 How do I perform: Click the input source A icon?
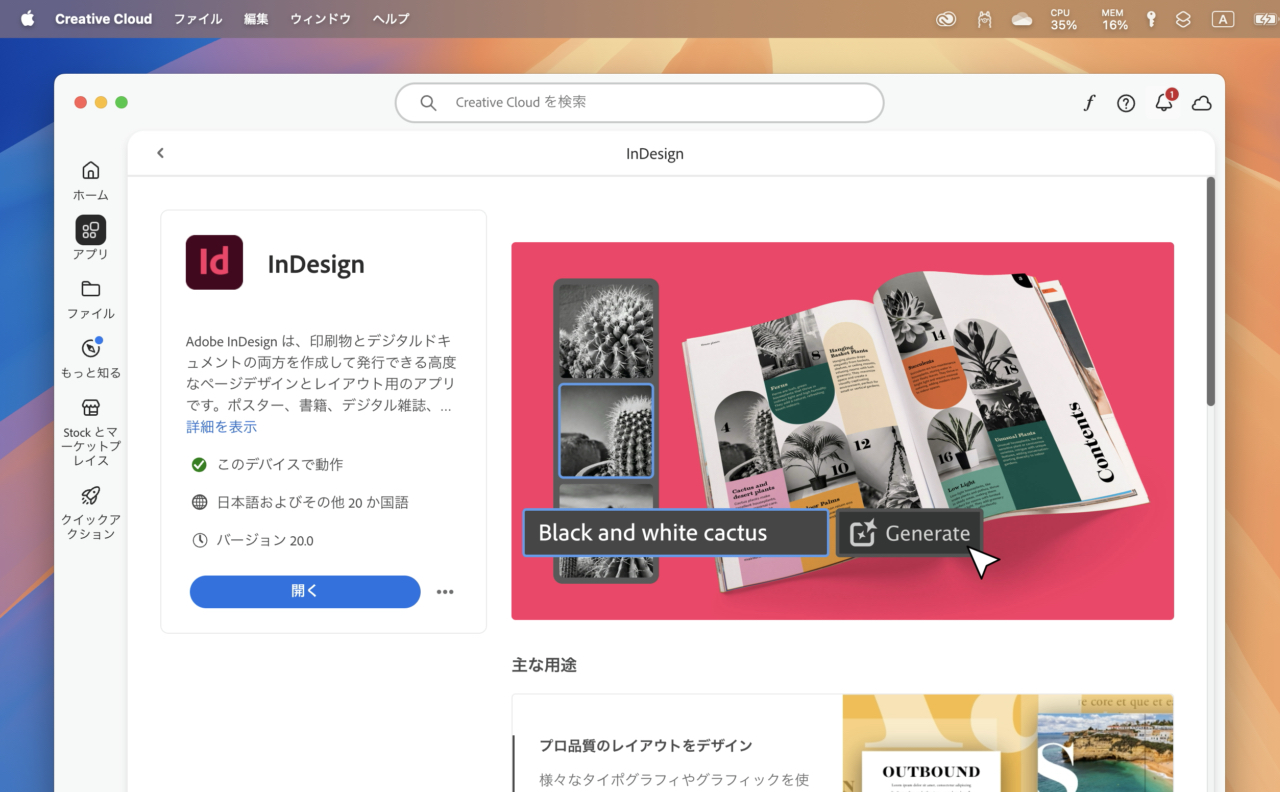point(1222,19)
